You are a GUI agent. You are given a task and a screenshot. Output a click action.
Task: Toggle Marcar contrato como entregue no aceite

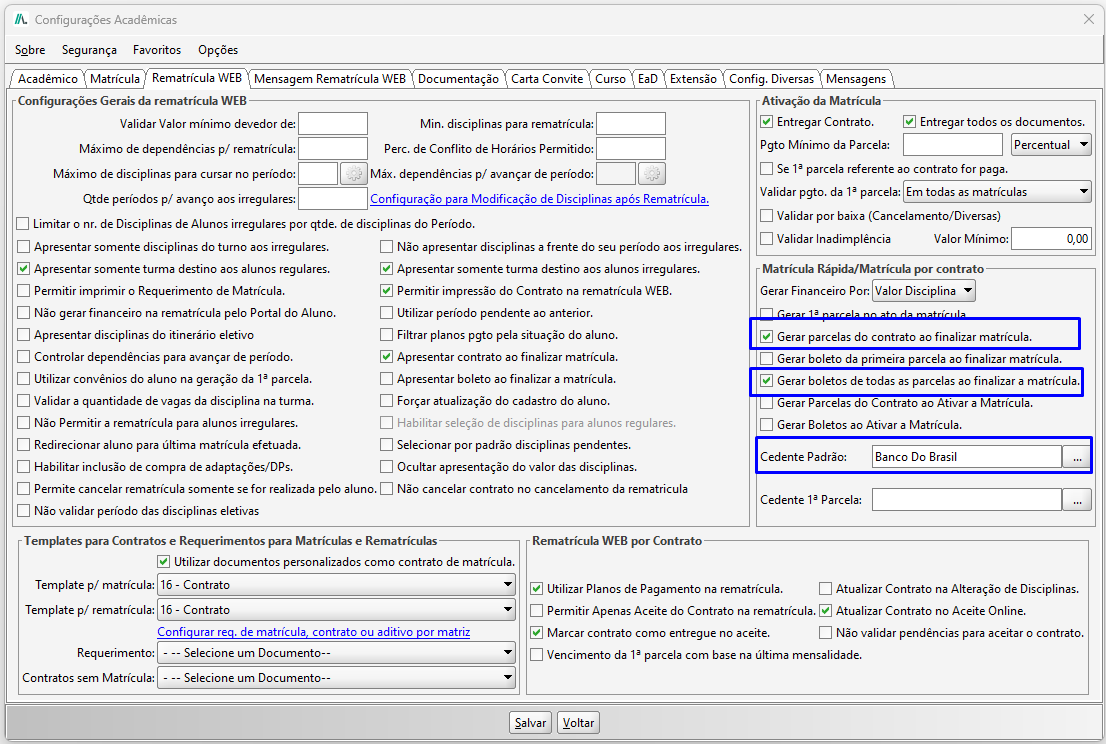click(537, 633)
